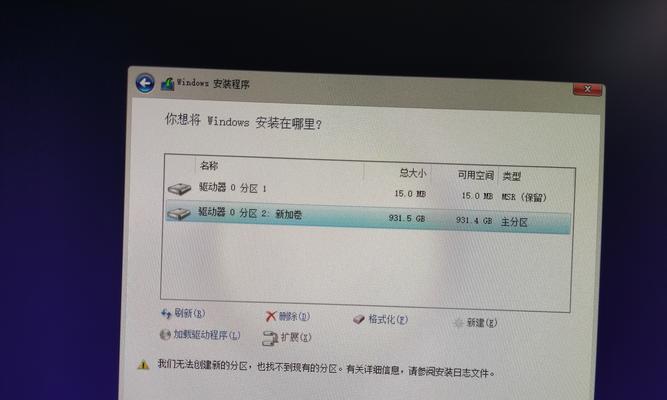
Task: Open the 格式化(F) format option
Action: coord(380,319)
